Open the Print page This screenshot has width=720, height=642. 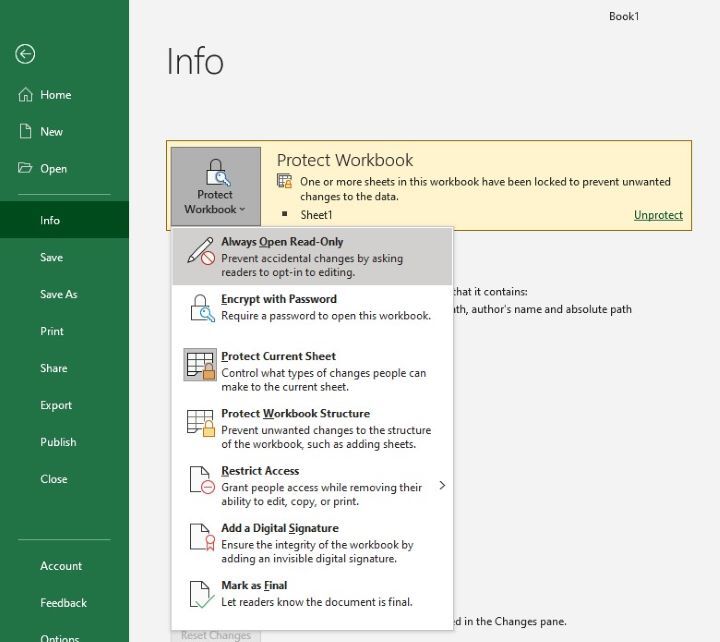64,331
